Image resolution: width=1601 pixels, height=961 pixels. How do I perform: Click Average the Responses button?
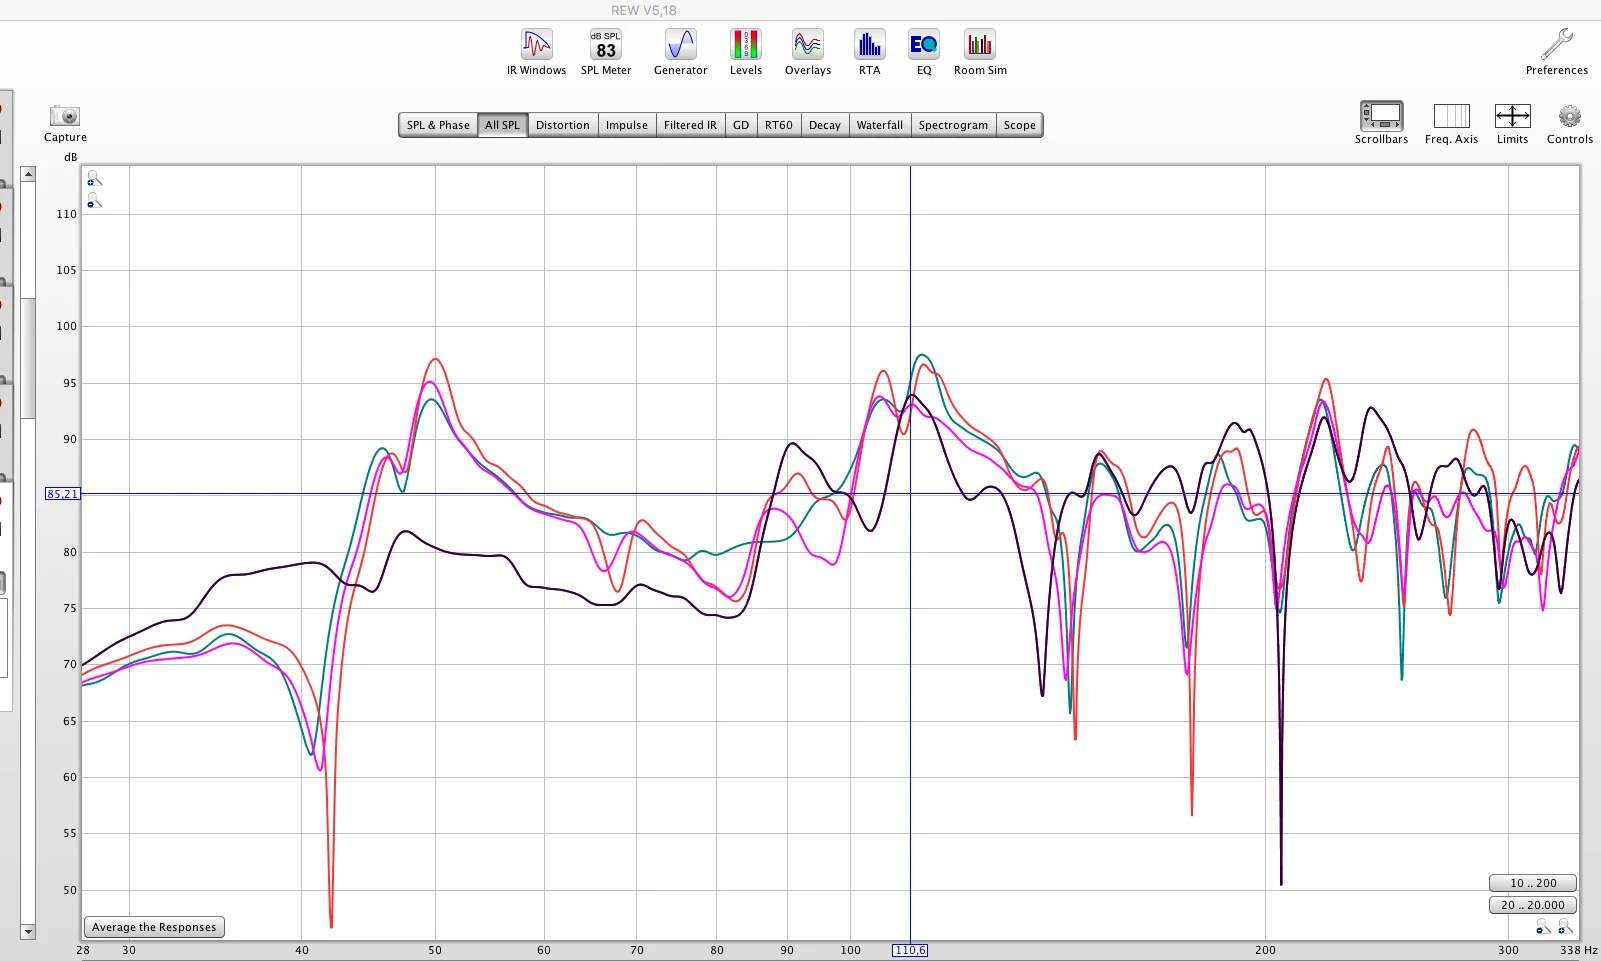[x=154, y=927]
